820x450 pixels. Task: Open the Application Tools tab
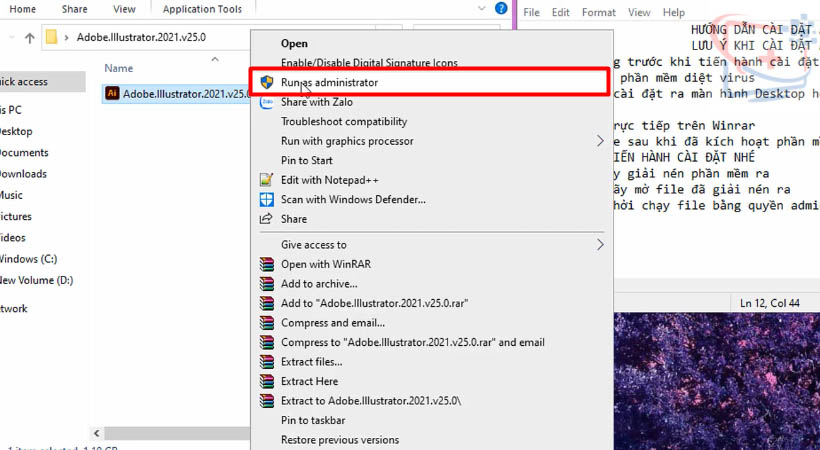coord(202,9)
